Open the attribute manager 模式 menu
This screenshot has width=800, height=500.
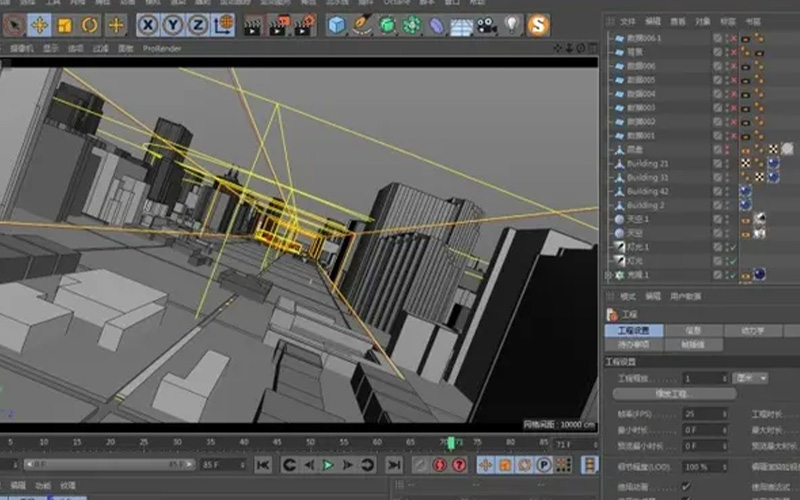628,296
